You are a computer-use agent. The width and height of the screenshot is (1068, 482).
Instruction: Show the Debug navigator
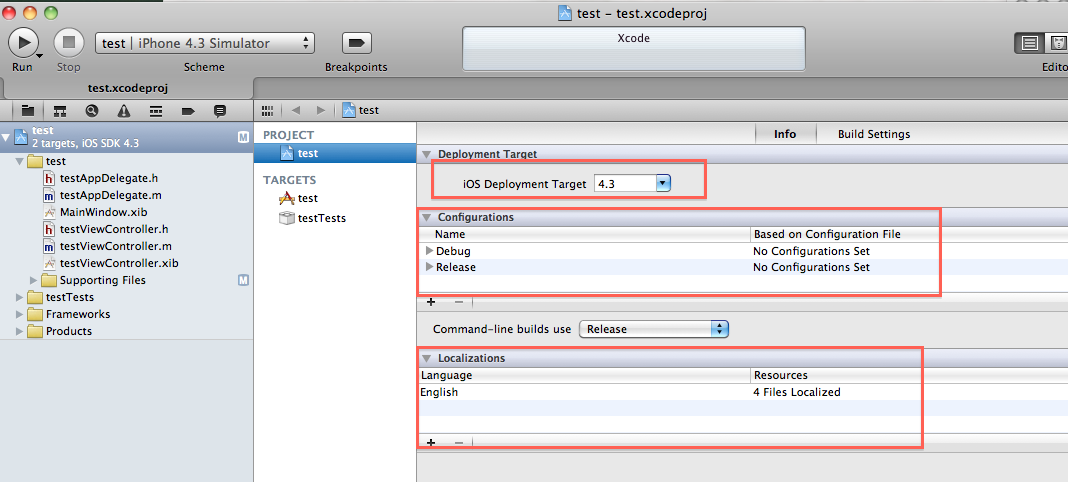156,110
